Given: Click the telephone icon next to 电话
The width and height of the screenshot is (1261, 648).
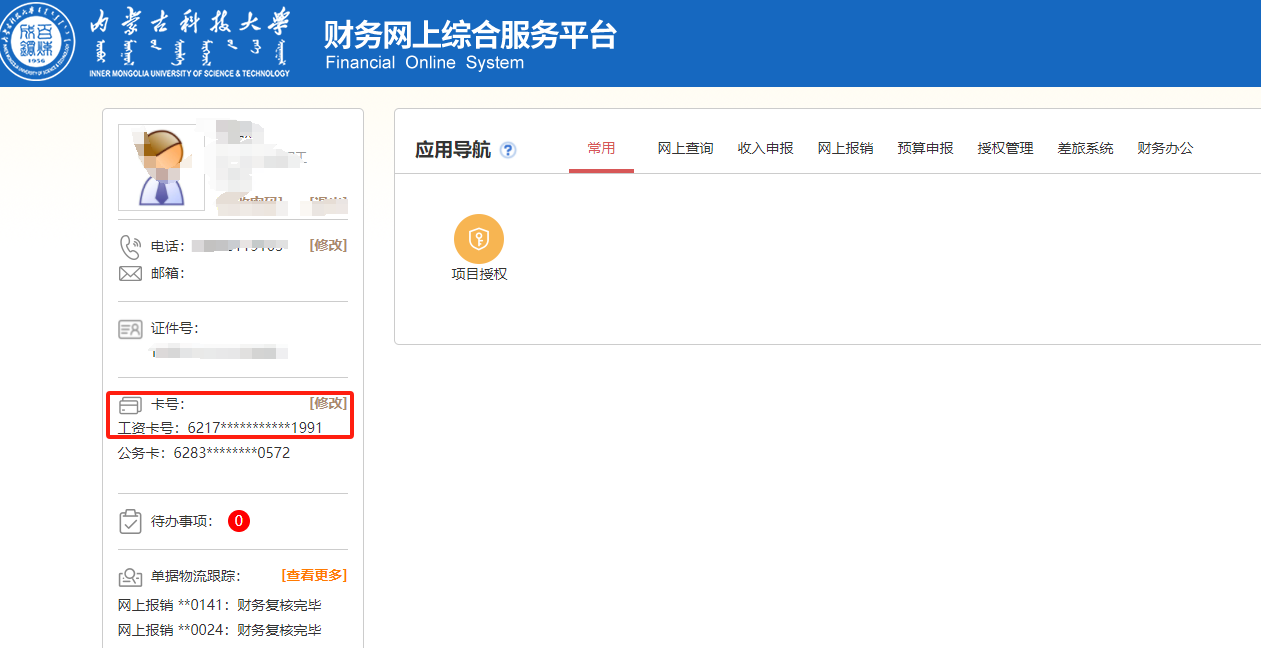Looking at the screenshot, I should (130, 246).
